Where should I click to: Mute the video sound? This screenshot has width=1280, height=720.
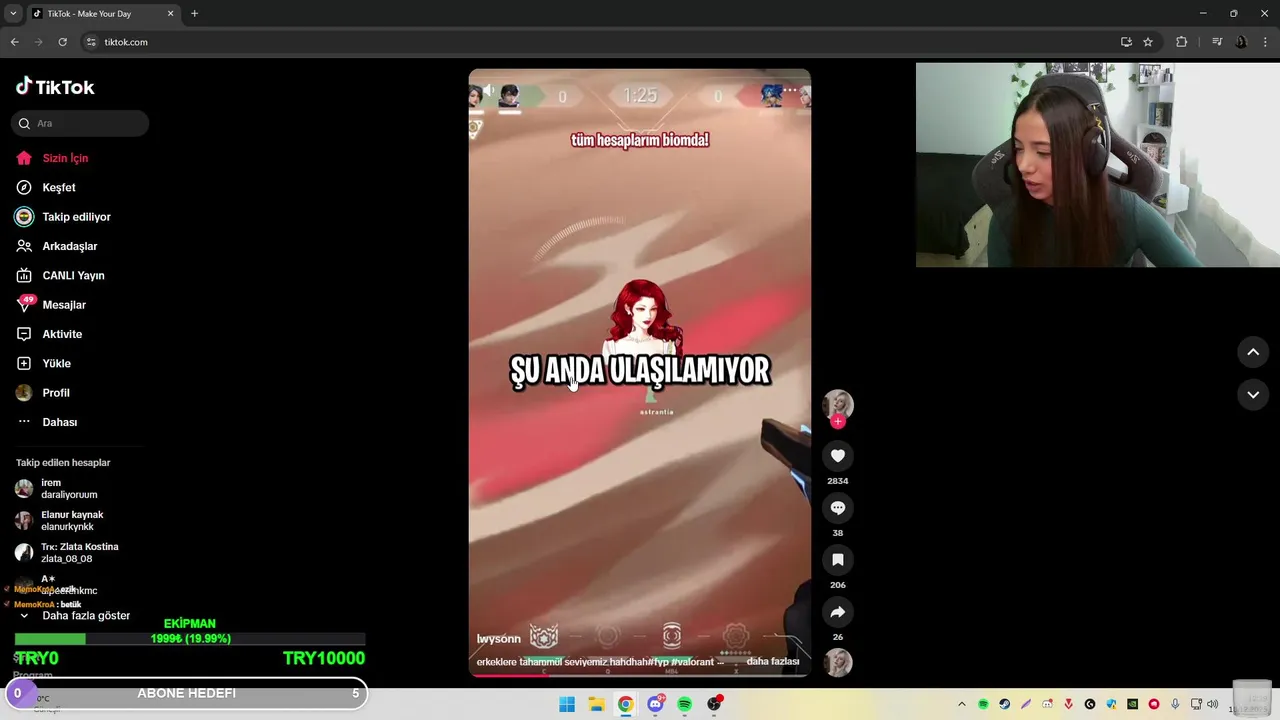coord(489,91)
